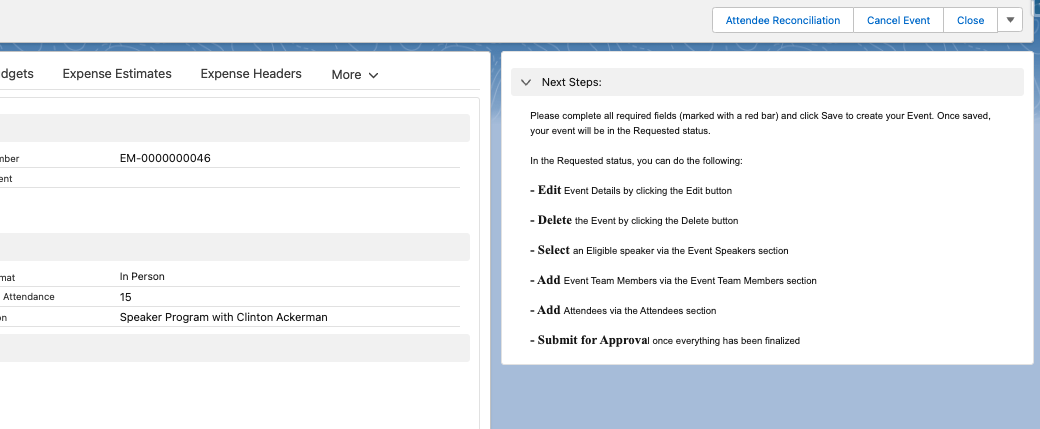Click the event number EM-0000000046 value
The height and width of the screenshot is (429, 1040).
(165, 158)
